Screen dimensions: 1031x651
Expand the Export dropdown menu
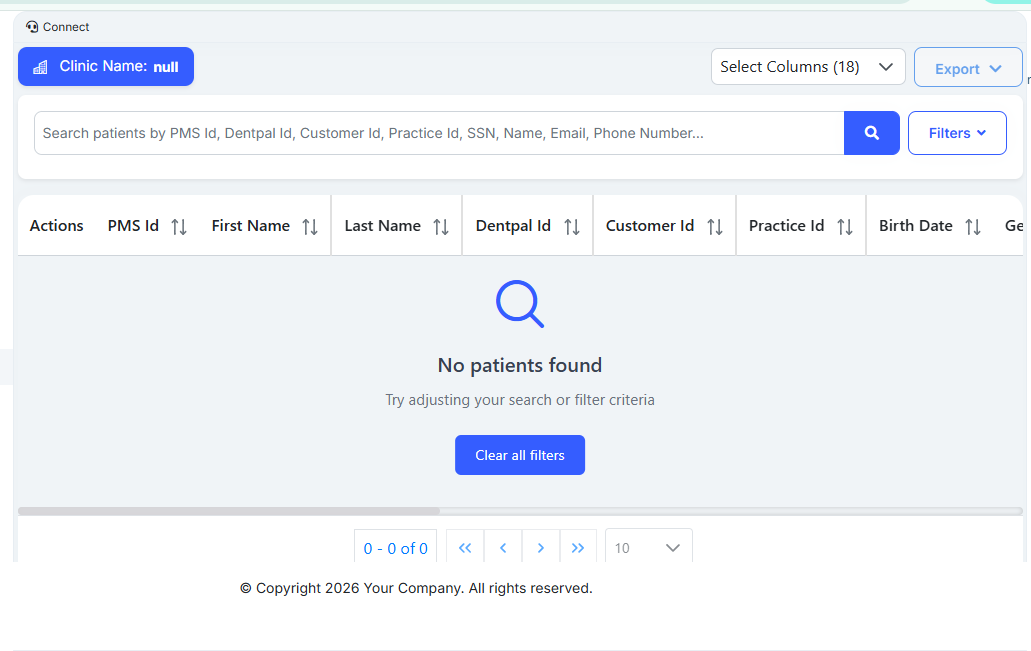click(x=967, y=68)
